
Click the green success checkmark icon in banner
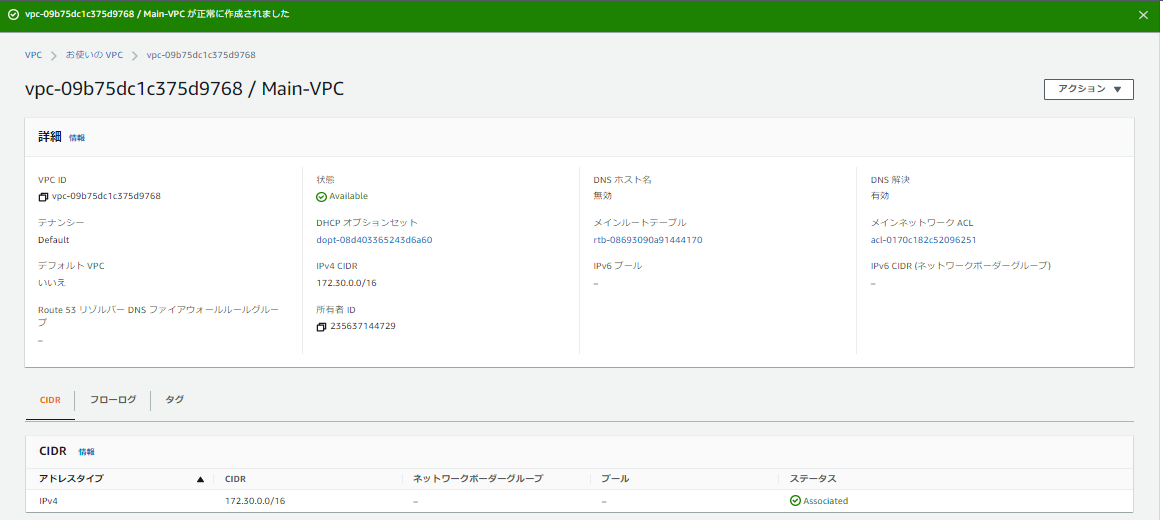(13, 15)
